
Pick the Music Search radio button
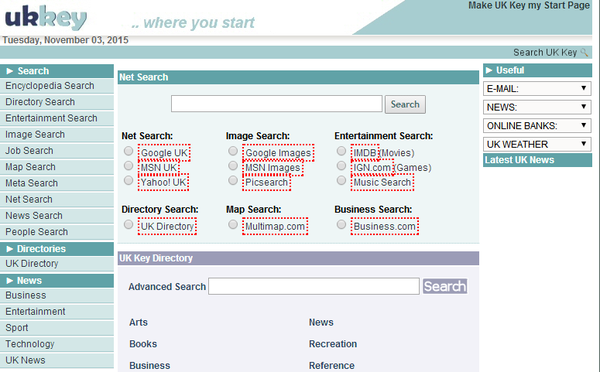341,180
